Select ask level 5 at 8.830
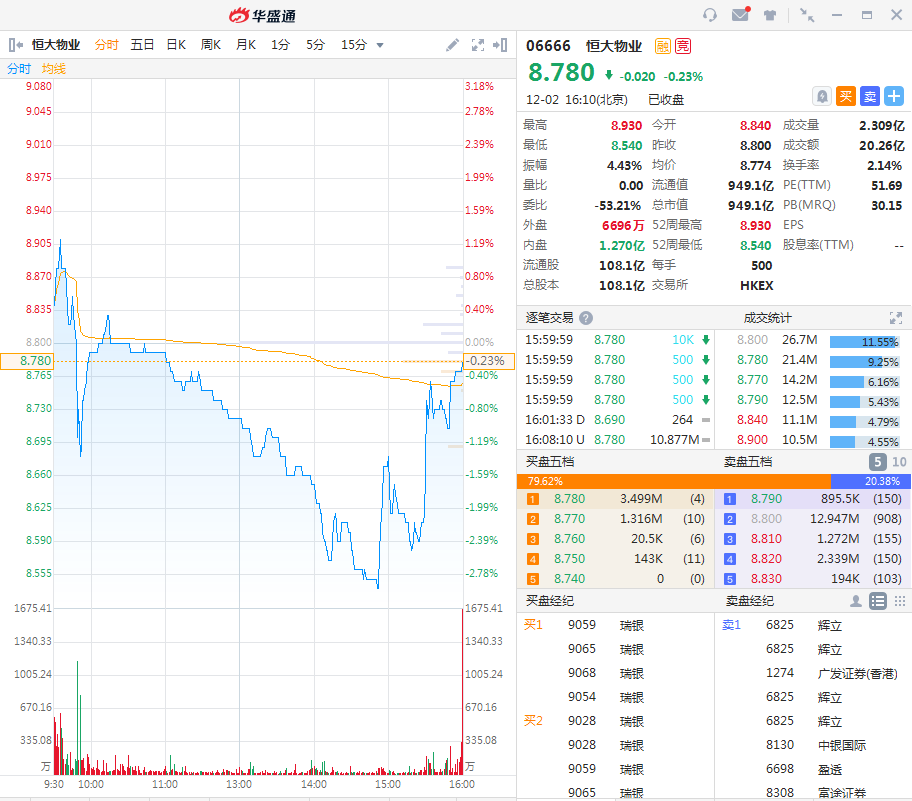The height and width of the screenshot is (801, 912). click(x=813, y=578)
